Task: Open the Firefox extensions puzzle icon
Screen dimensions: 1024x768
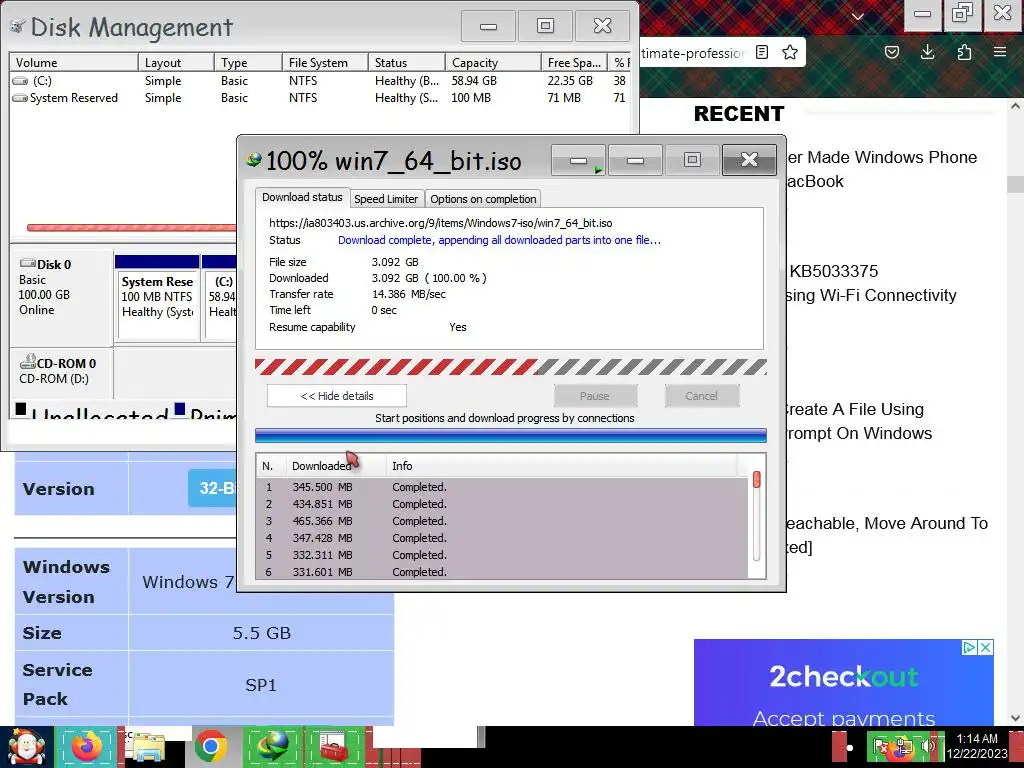Action: pyautogui.click(x=964, y=52)
